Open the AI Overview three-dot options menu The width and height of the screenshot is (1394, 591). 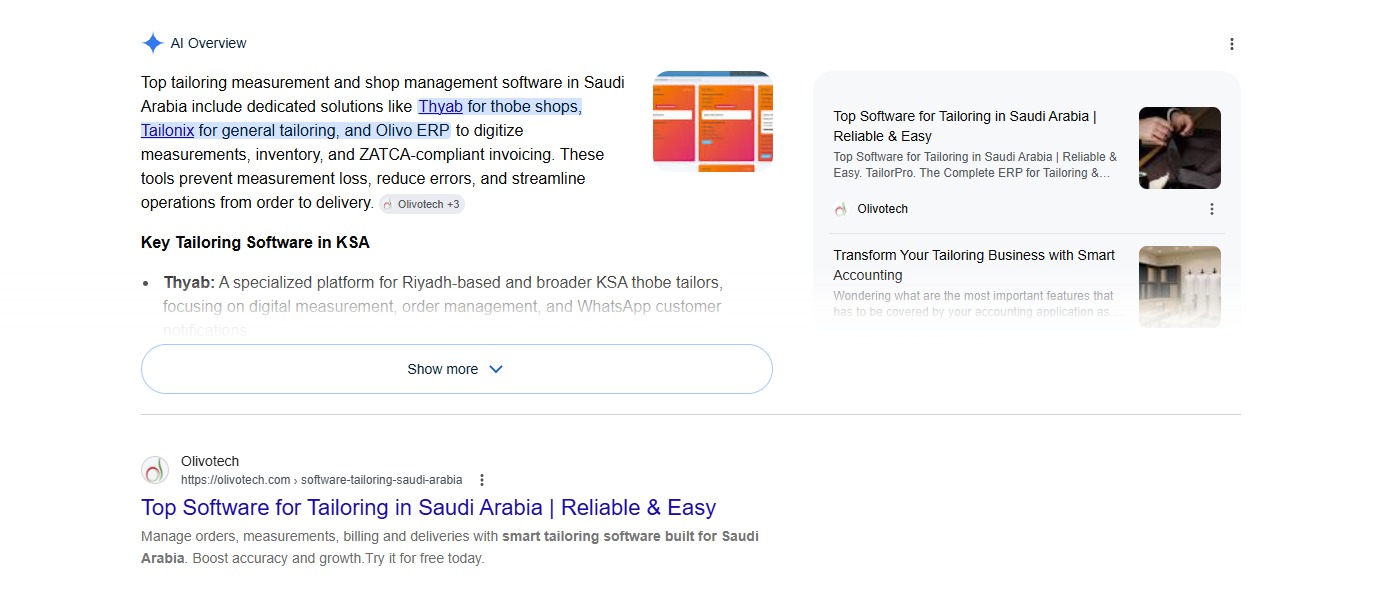coord(1231,44)
